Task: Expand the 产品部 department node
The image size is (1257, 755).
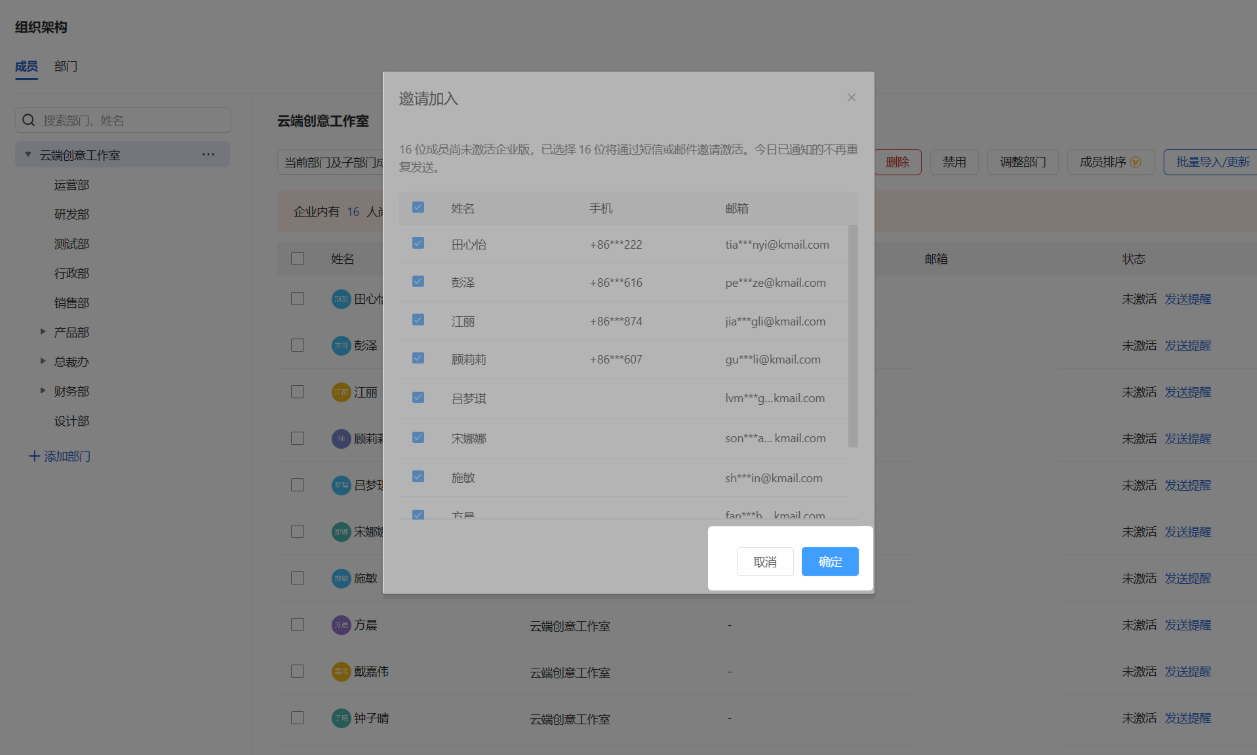Action: pyautogui.click(x=42, y=331)
